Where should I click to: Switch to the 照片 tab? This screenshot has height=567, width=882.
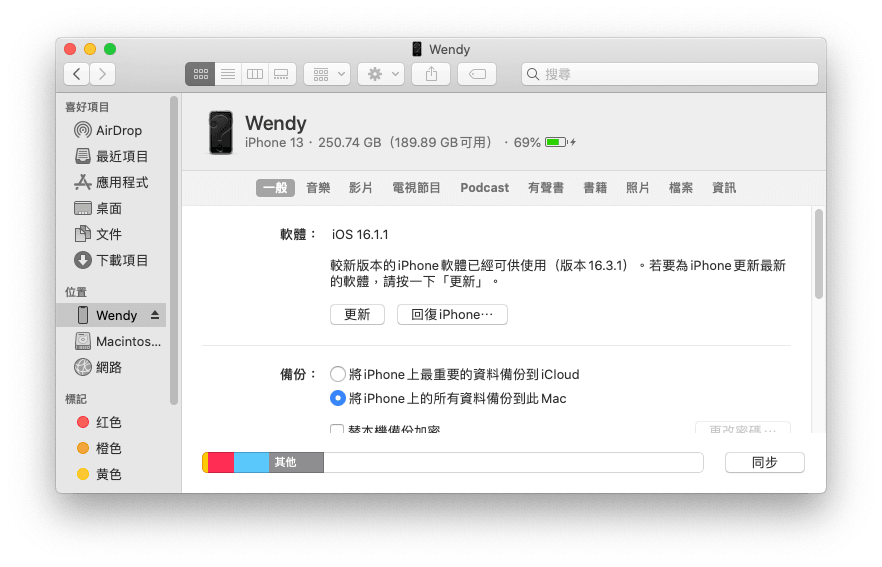[x=637, y=188]
